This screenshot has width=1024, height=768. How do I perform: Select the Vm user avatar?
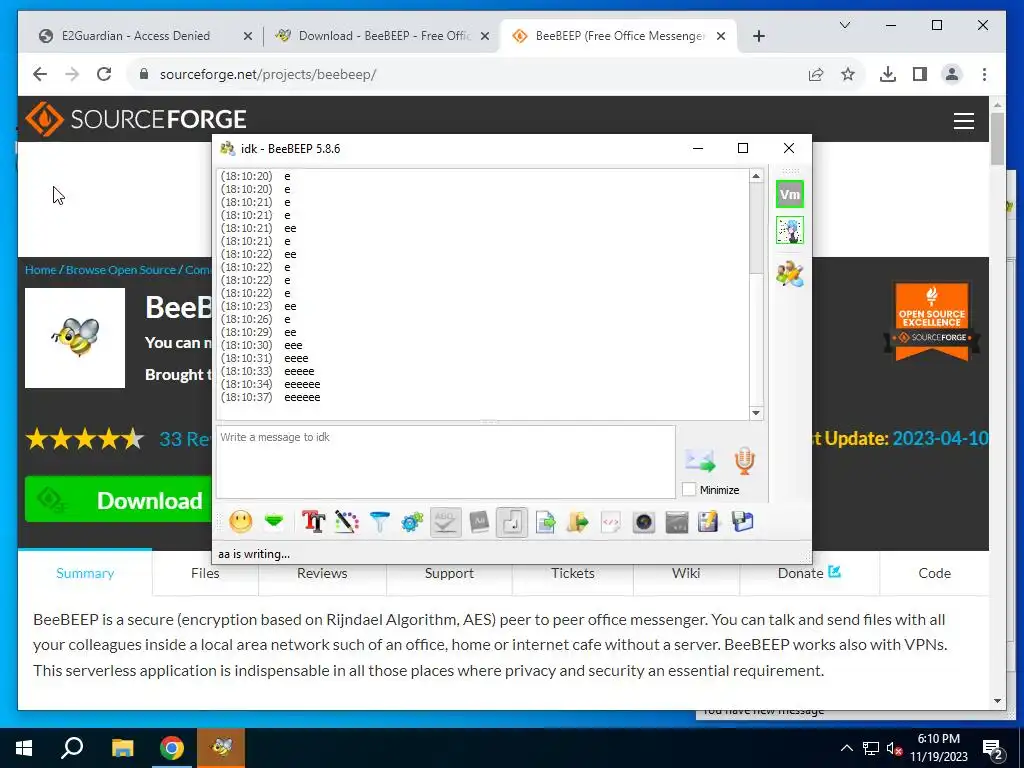tap(790, 195)
